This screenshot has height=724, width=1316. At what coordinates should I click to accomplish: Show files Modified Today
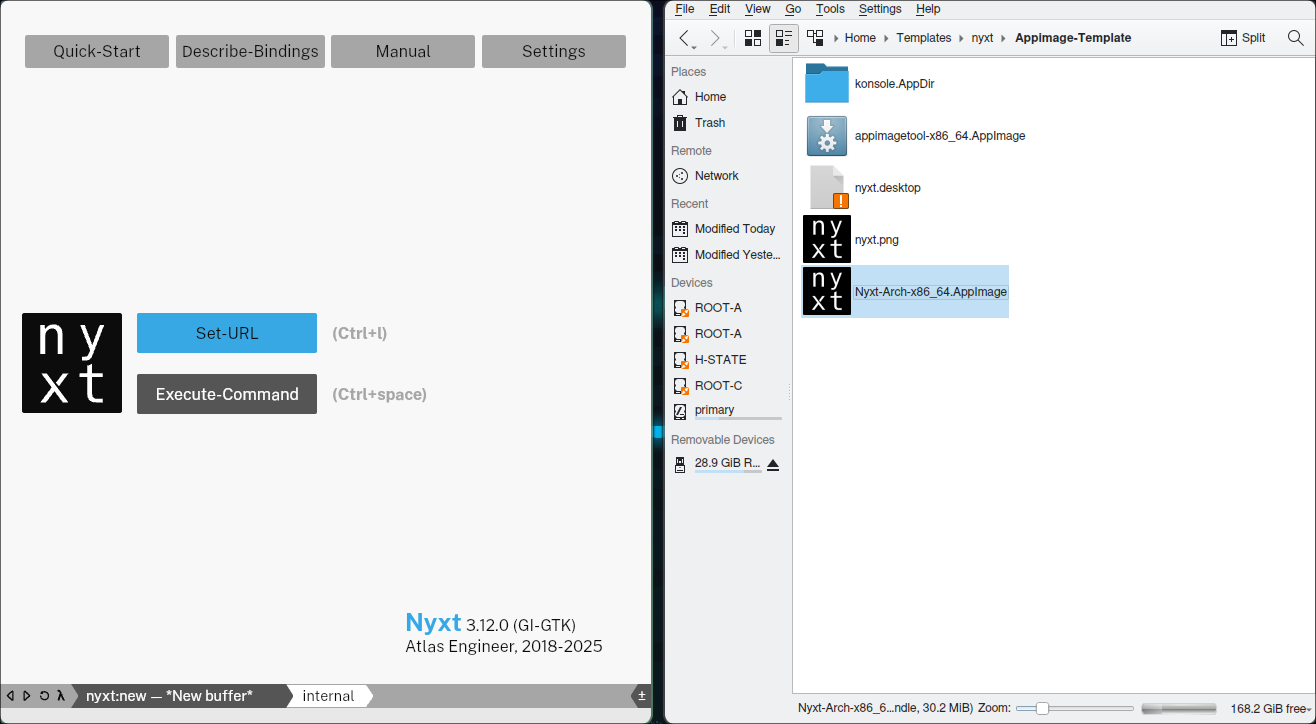[x=728, y=229]
